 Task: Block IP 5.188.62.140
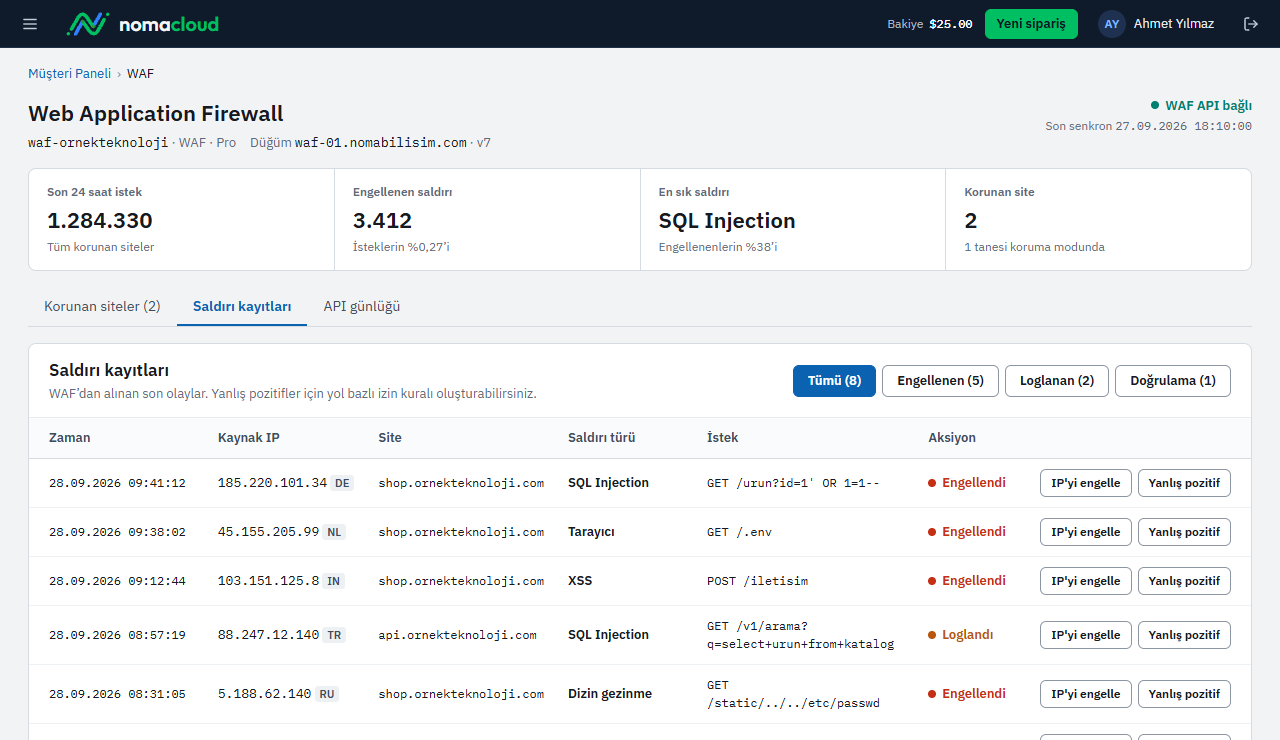tap(1086, 694)
